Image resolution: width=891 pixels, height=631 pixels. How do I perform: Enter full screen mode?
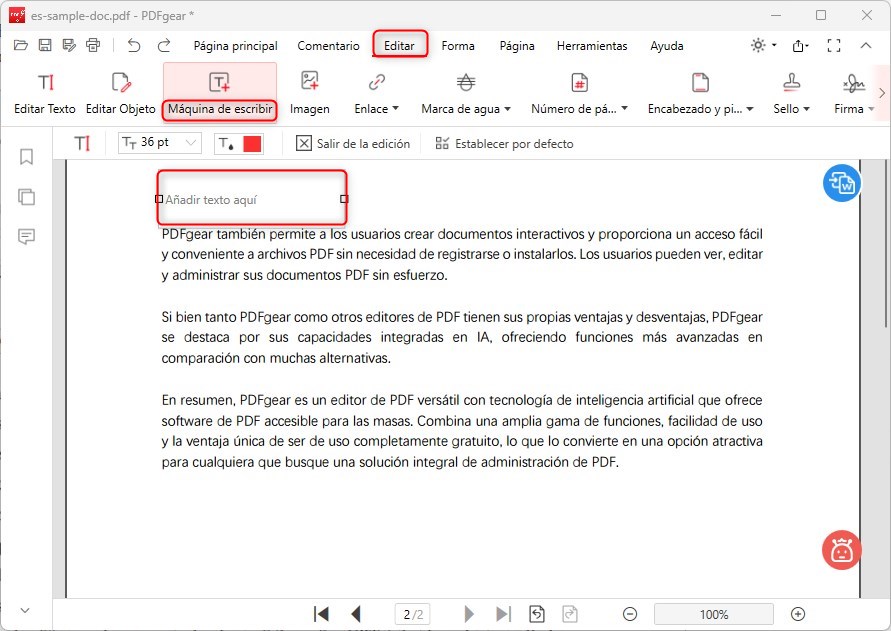[834, 45]
